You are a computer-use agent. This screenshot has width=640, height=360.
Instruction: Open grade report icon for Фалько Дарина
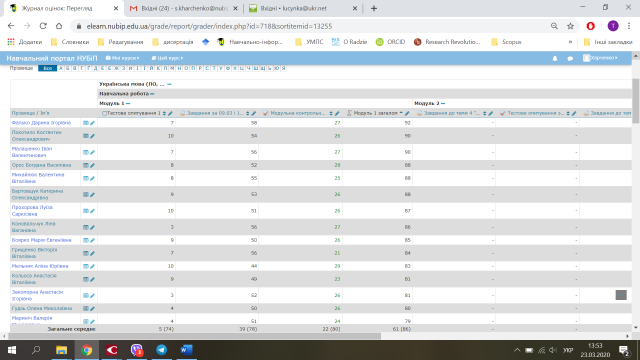click(86, 123)
